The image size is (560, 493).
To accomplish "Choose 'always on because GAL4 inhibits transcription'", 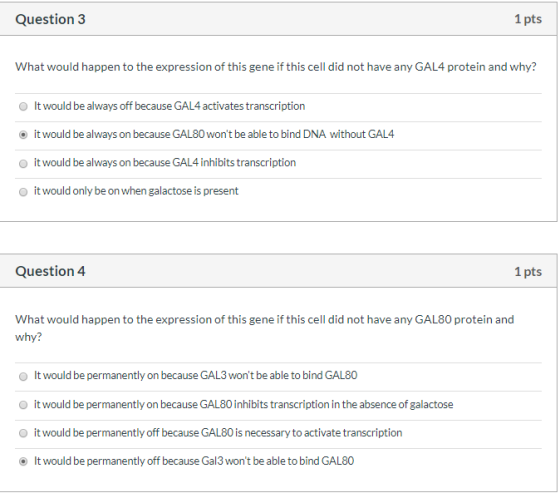I will pyautogui.click(x=23, y=163).
